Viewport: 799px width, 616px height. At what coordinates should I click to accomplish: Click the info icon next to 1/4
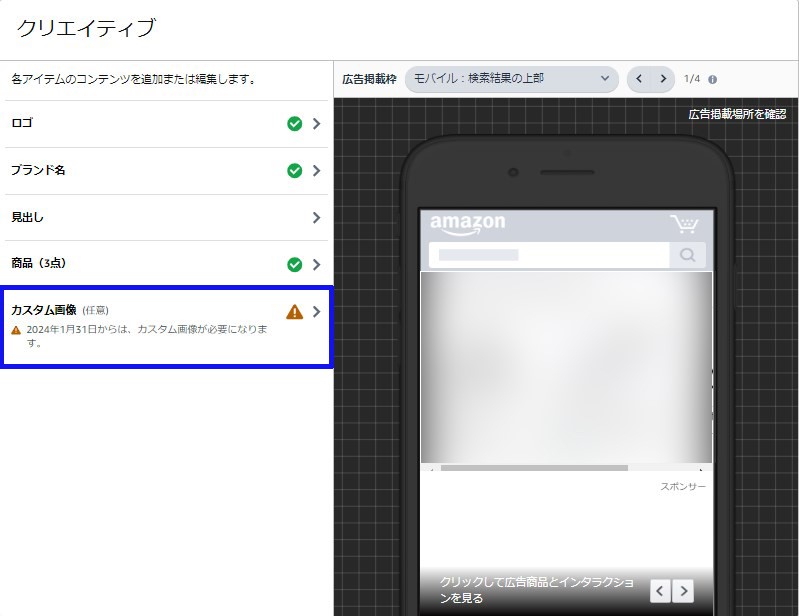[x=712, y=79]
